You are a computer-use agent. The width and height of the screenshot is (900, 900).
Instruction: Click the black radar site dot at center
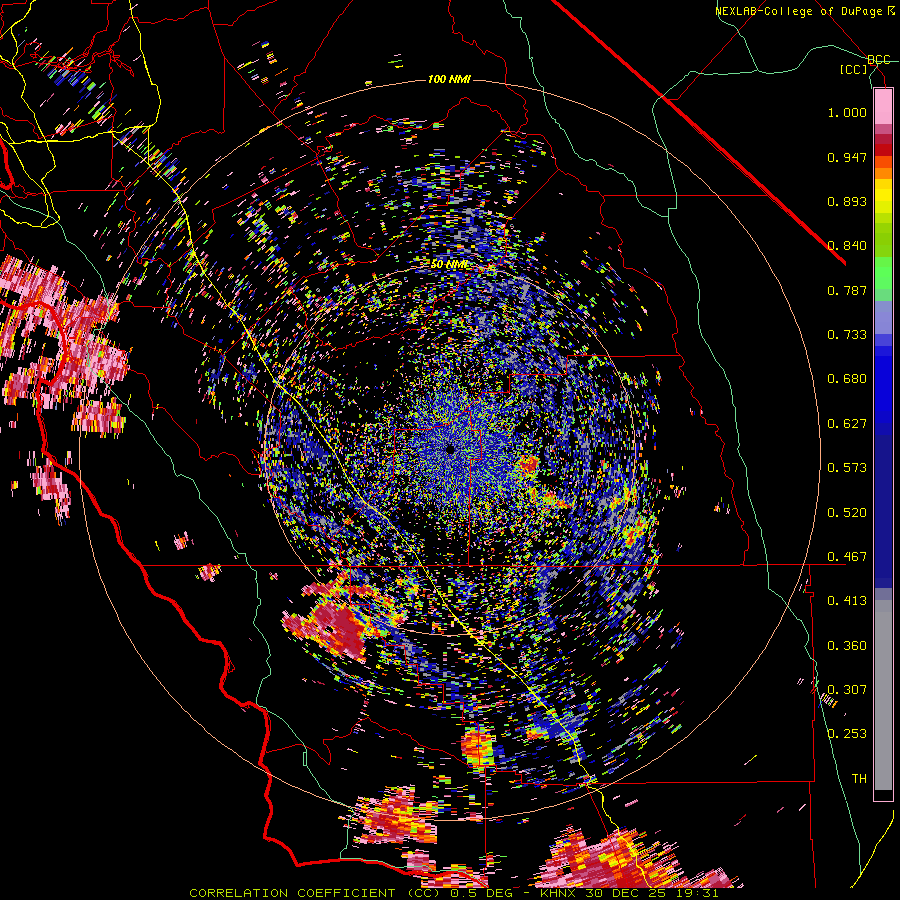click(451, 449)
